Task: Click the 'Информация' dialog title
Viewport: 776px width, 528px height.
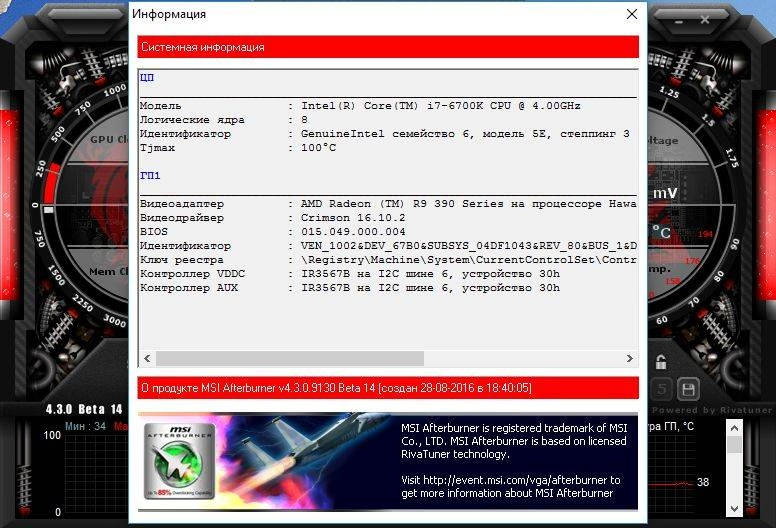Action: coord(169,14)
